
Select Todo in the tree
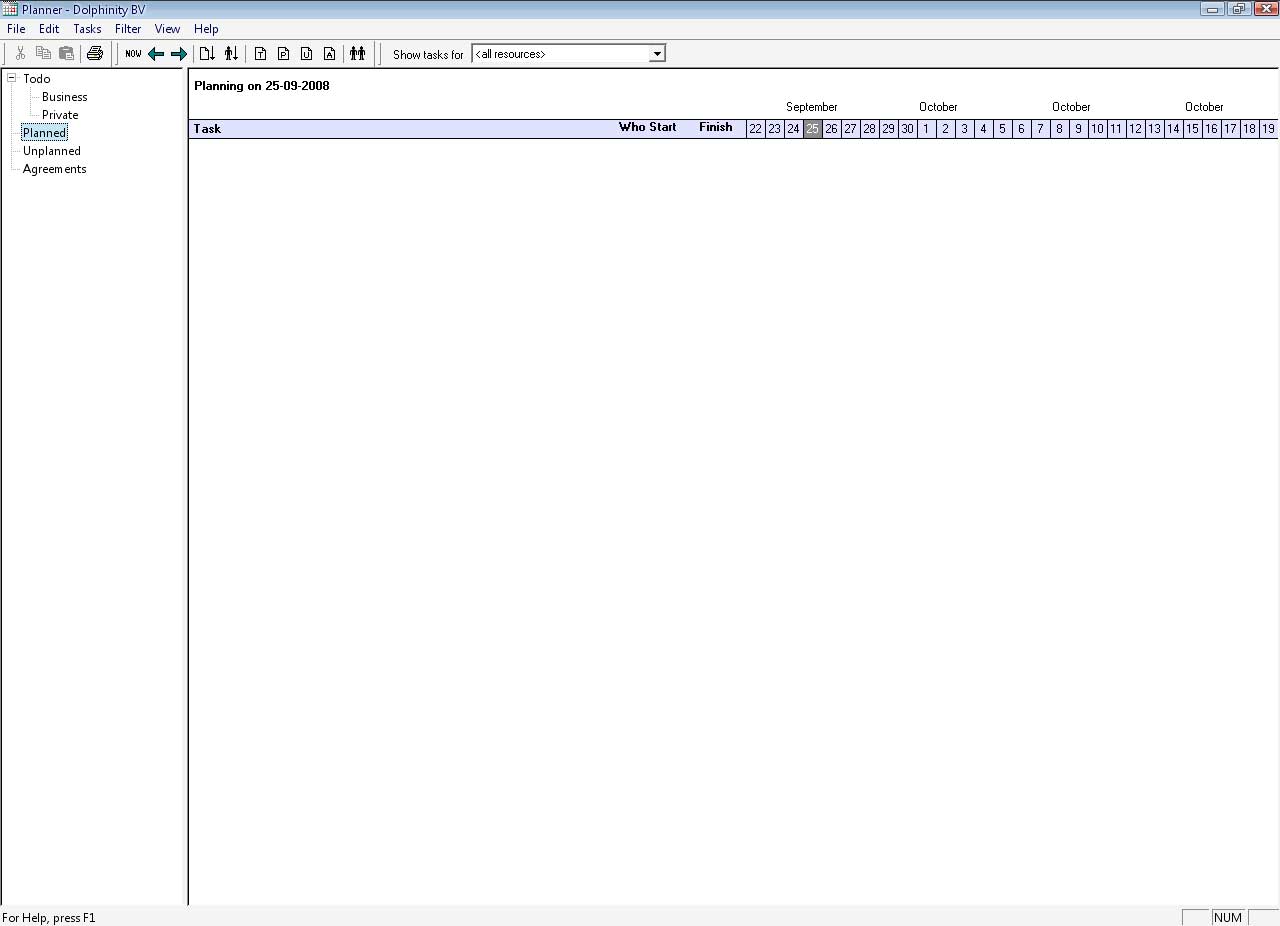point(36,79)
